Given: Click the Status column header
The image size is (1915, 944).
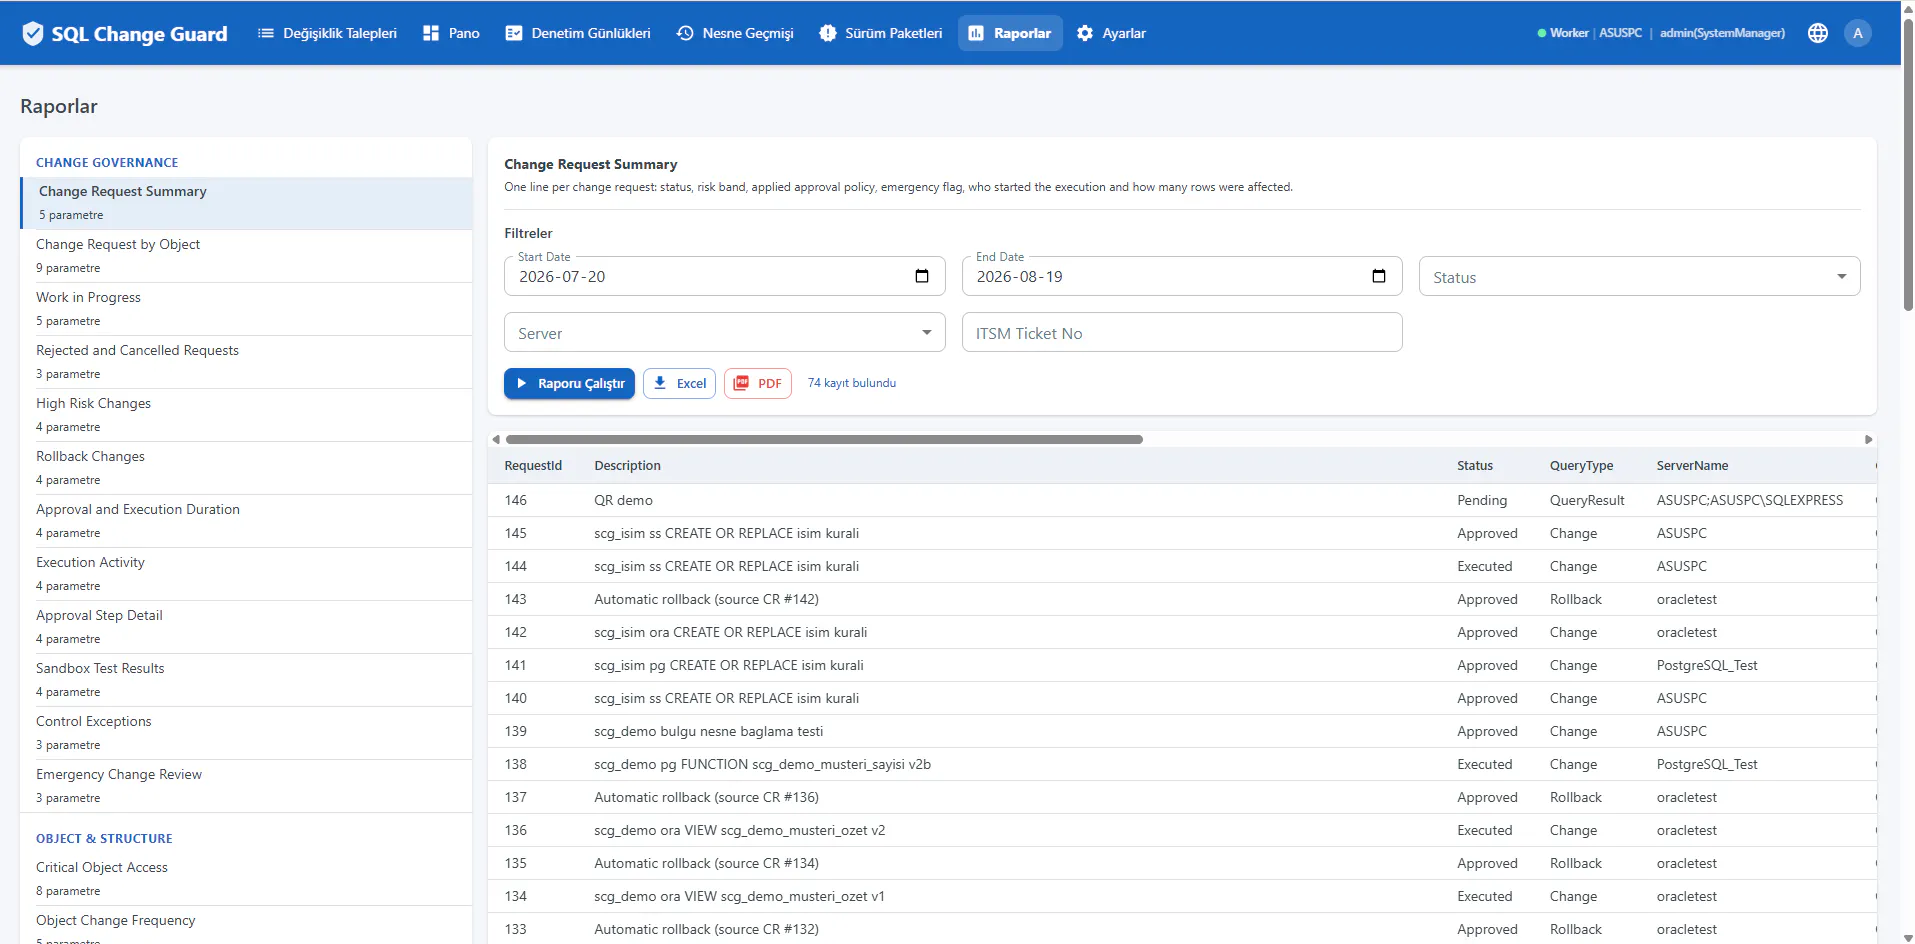Looking at the screenshot, I should coord(1474,466).
